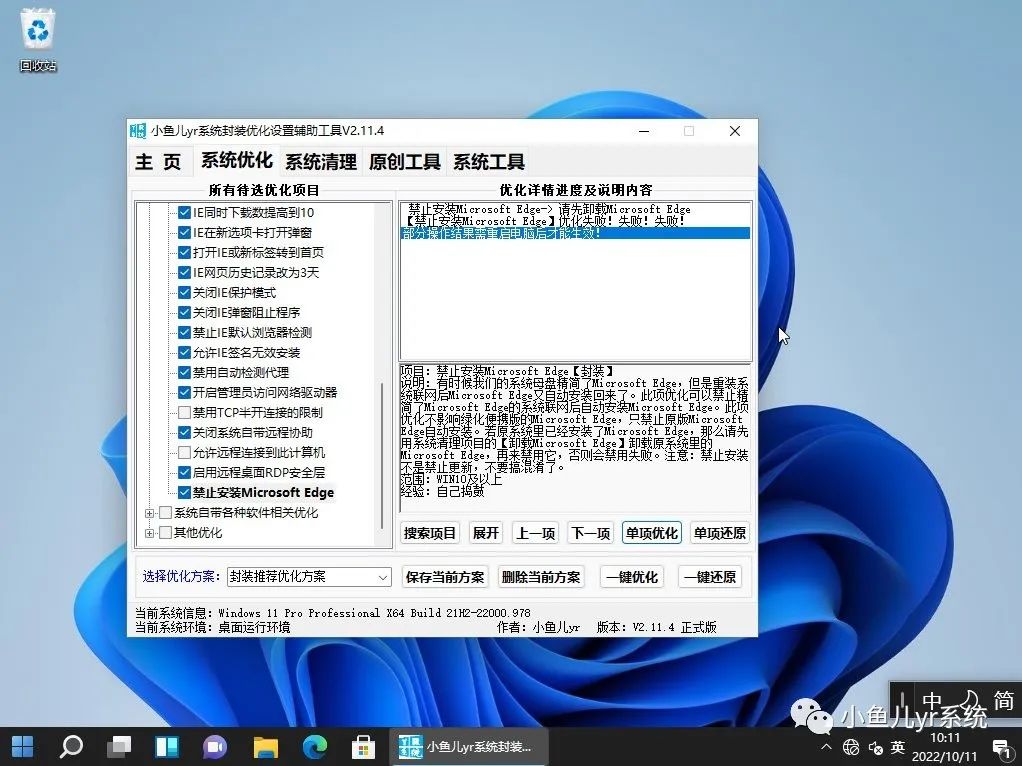This screenshot has height=766, width=1022.
Task: Uncheck 禁止安装Microsoft Edge
Action: (x=184, y=493)
